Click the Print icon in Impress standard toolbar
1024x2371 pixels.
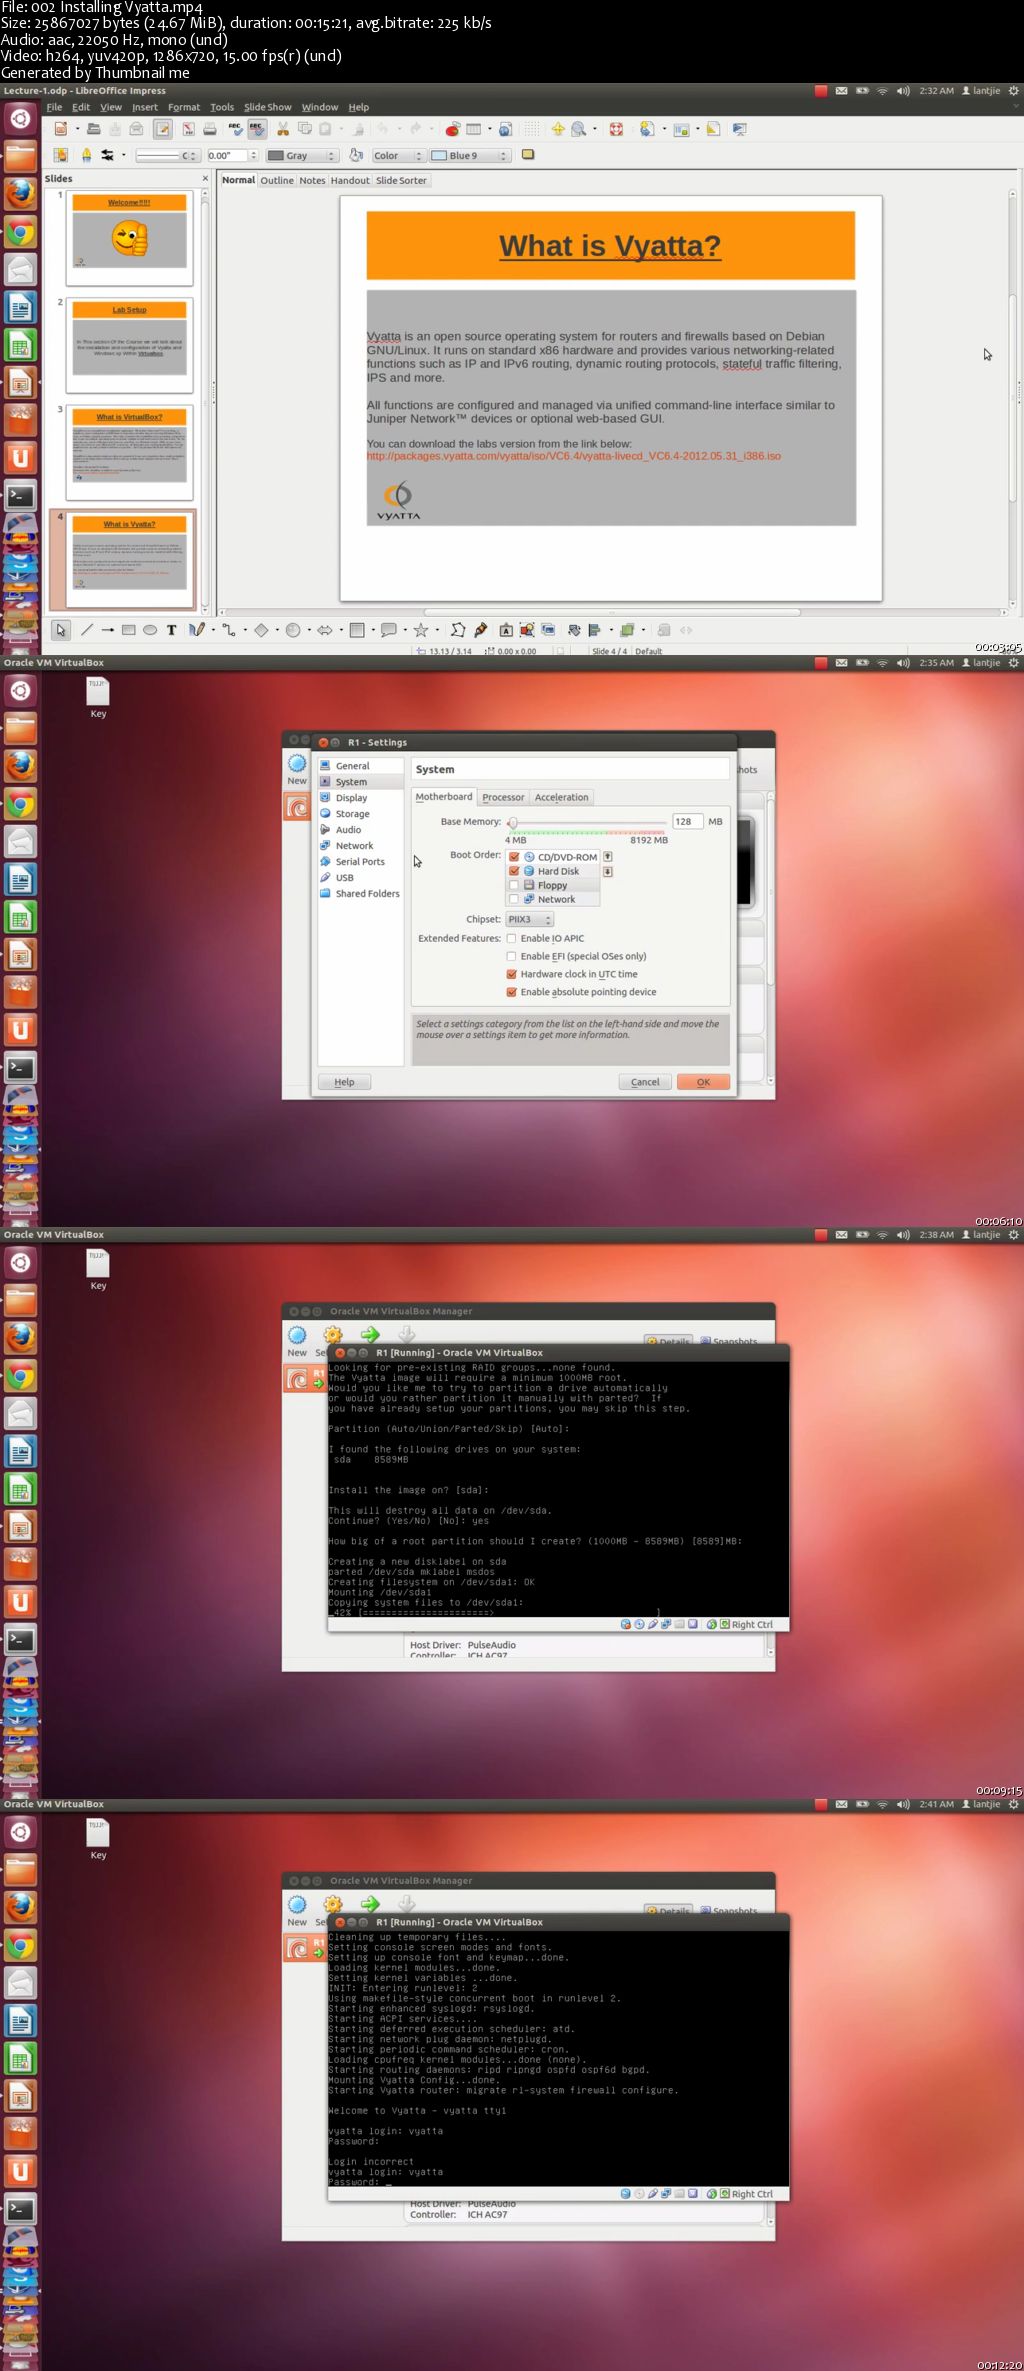[x=210, y=129]
